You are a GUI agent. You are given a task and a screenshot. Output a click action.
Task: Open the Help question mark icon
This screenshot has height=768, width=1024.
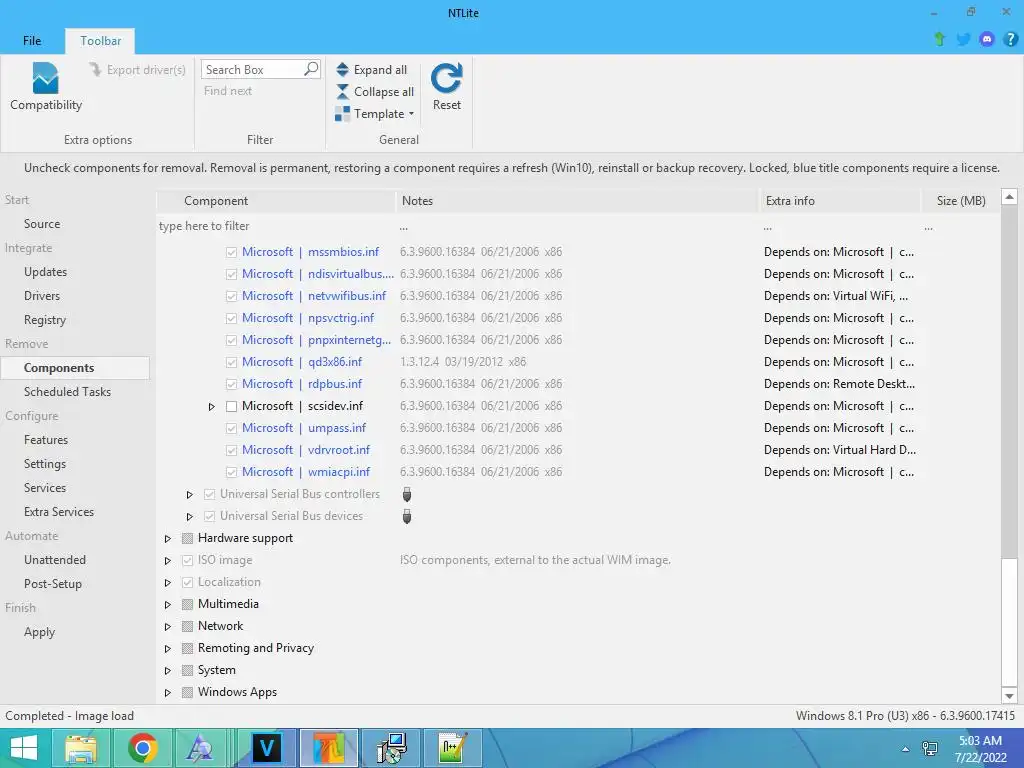click(x=1010, y=39)
